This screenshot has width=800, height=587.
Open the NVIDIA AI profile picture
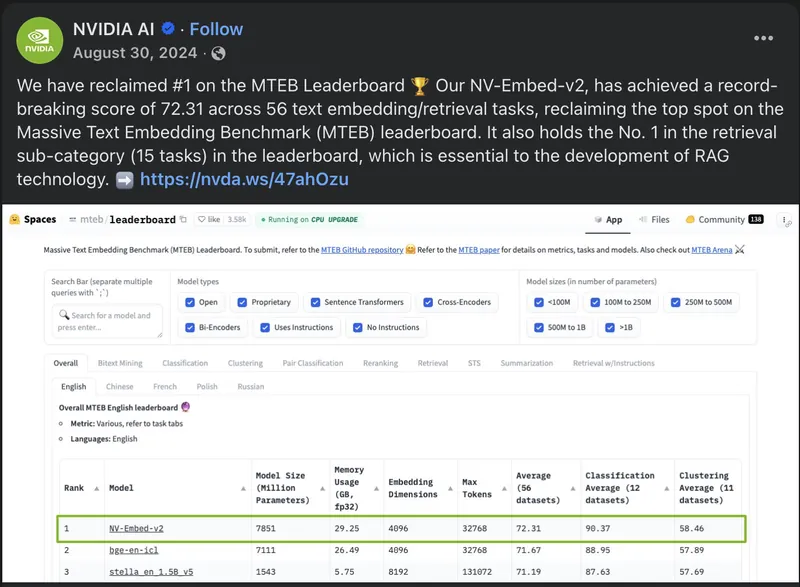(40, 40)
